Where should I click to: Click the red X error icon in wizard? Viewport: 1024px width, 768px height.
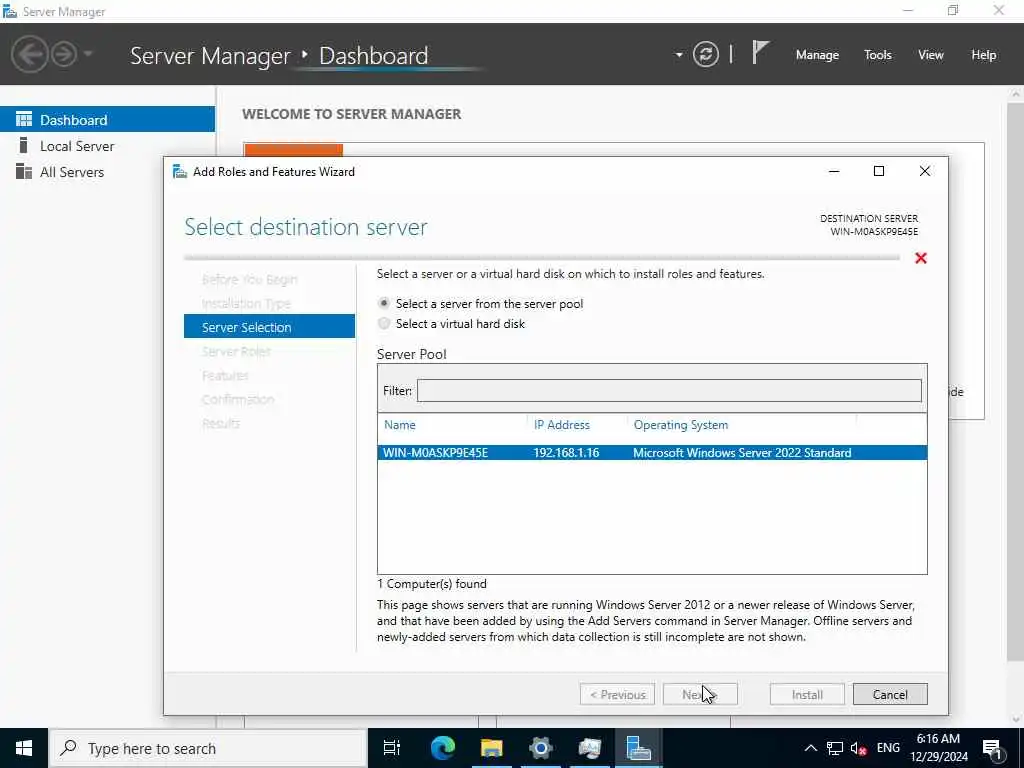[x=921, y=258]
